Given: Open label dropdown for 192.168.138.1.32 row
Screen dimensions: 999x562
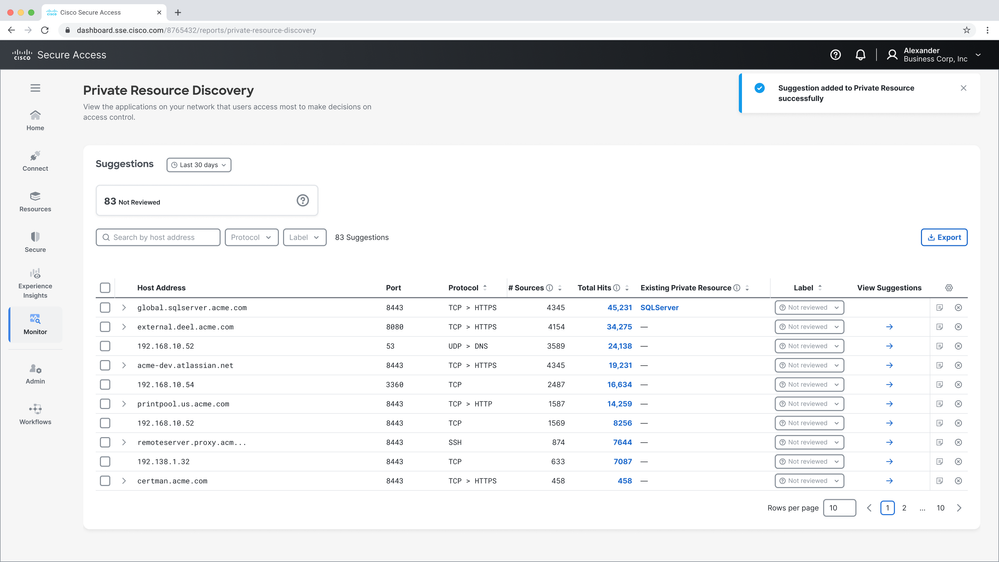Looking at the screenshot, I should point(809,462).
